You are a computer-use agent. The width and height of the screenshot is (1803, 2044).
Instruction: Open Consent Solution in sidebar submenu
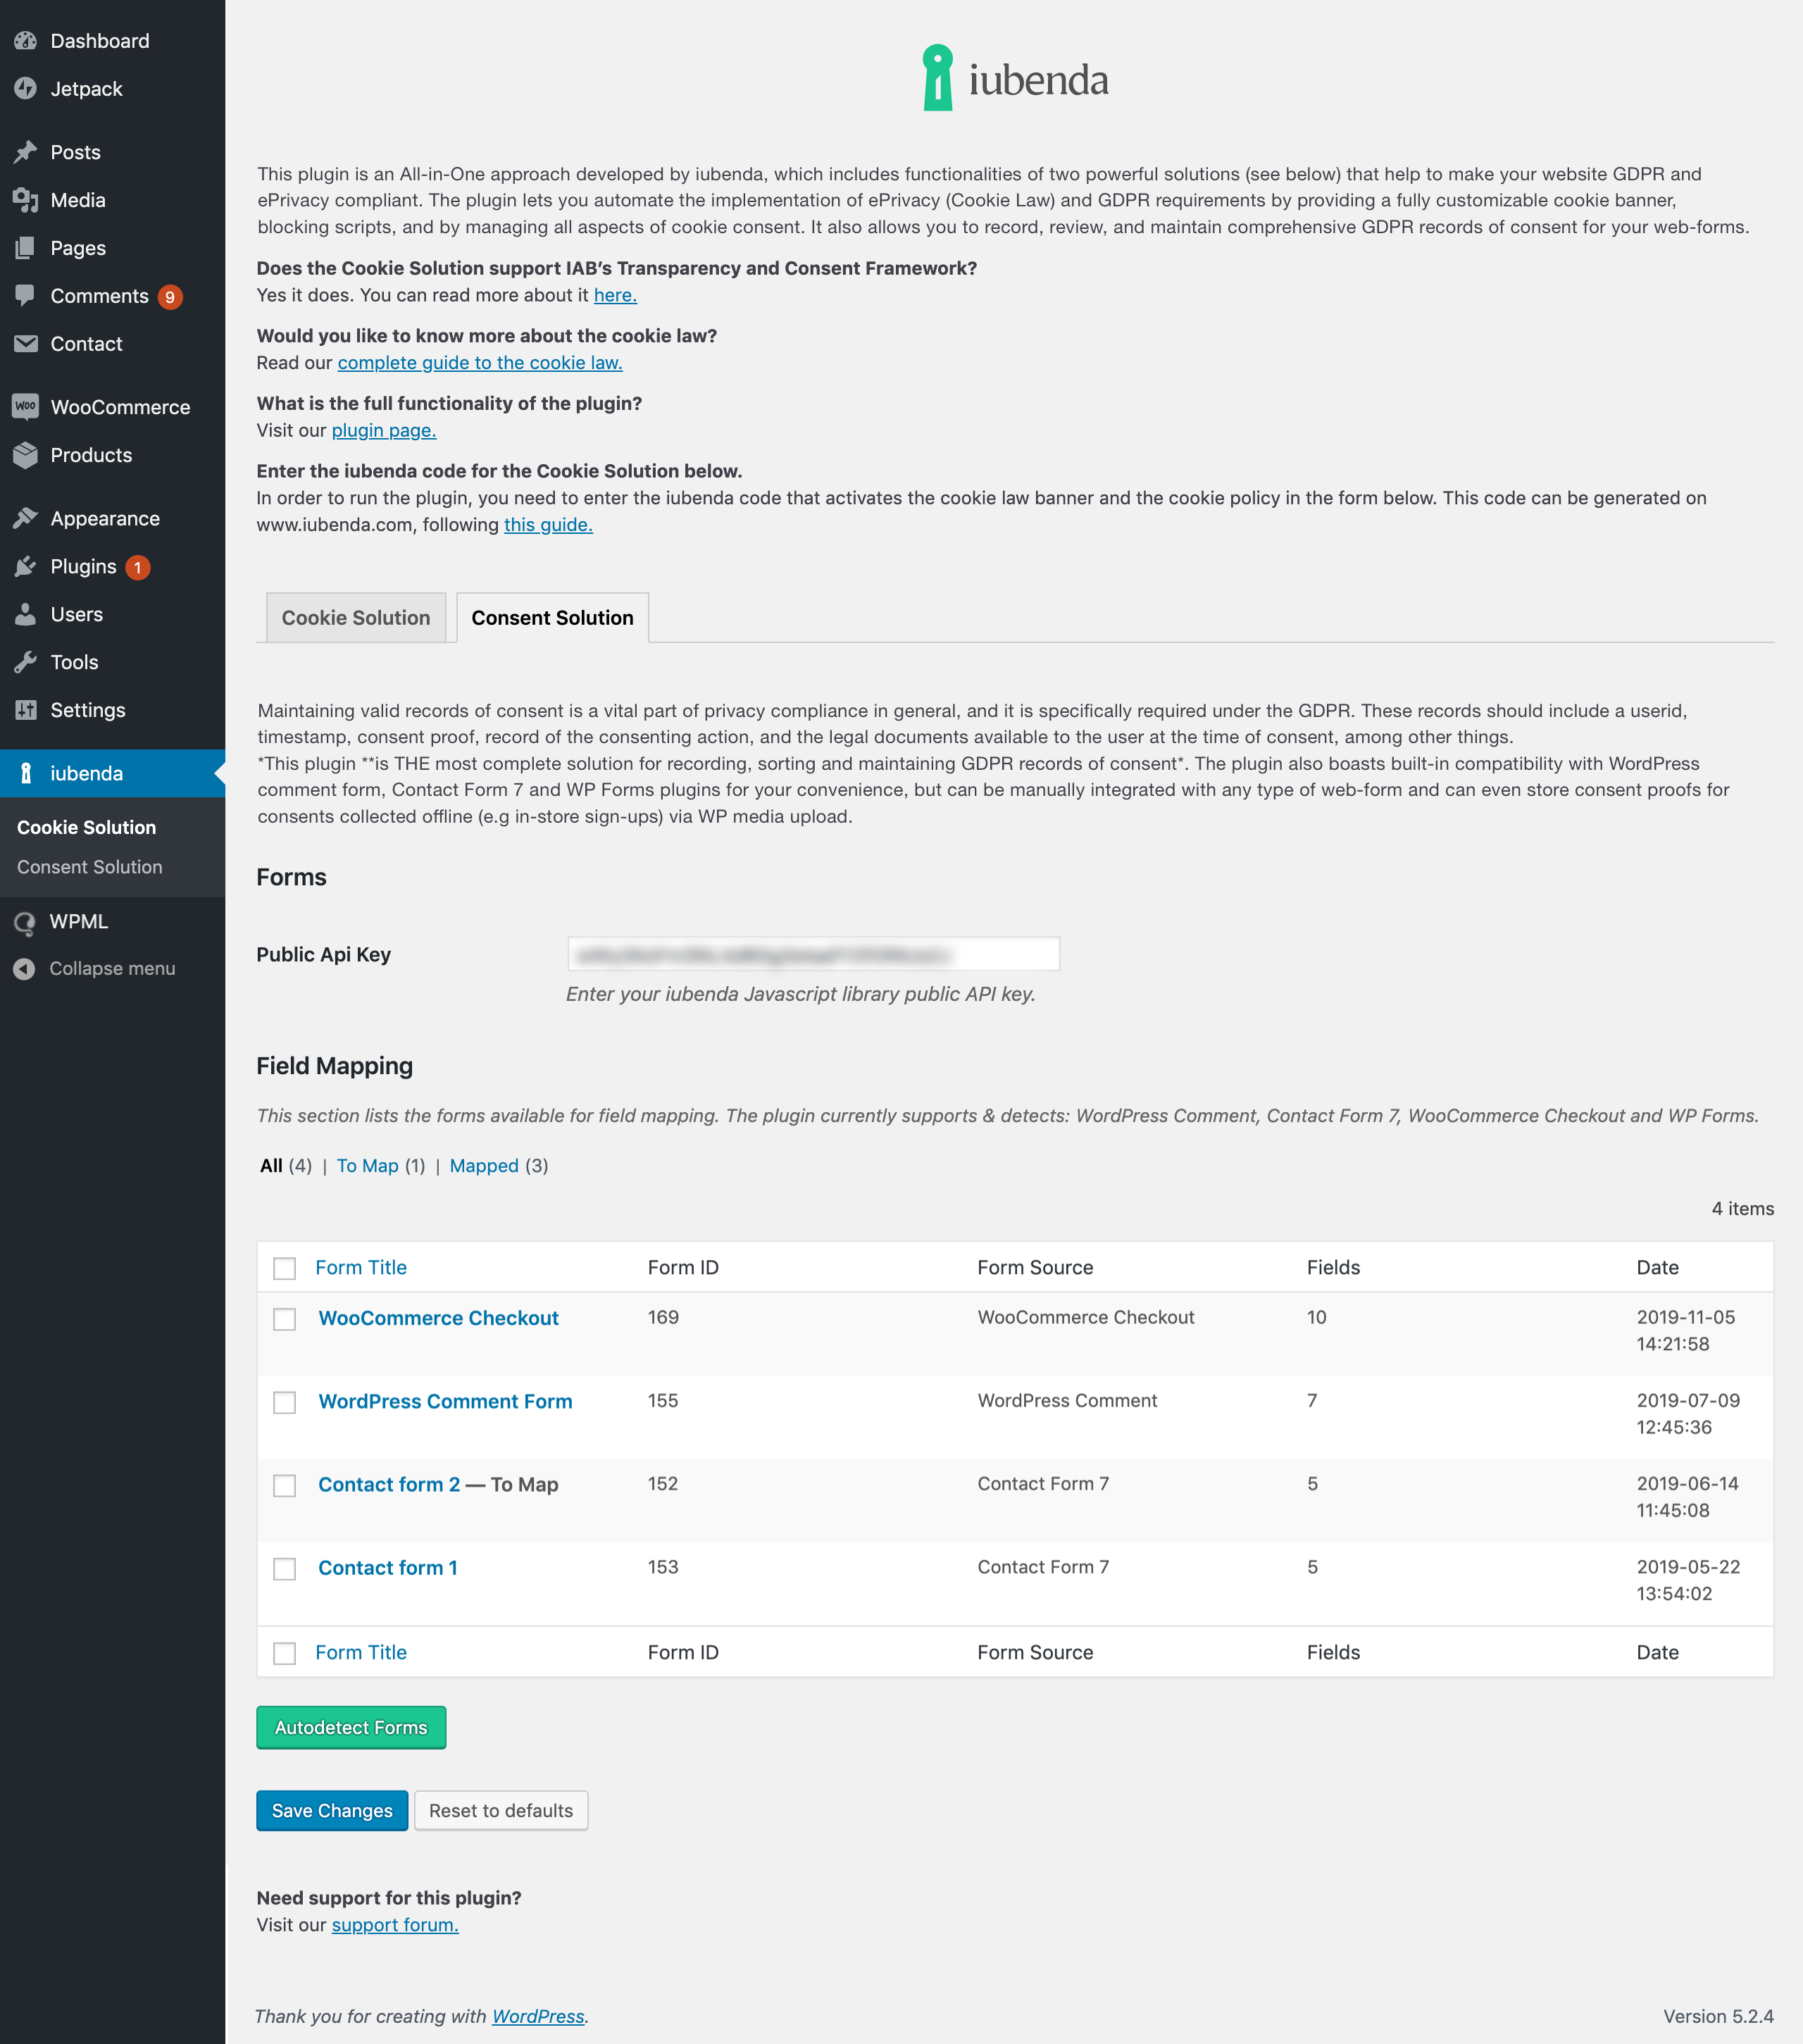[89, 867]
